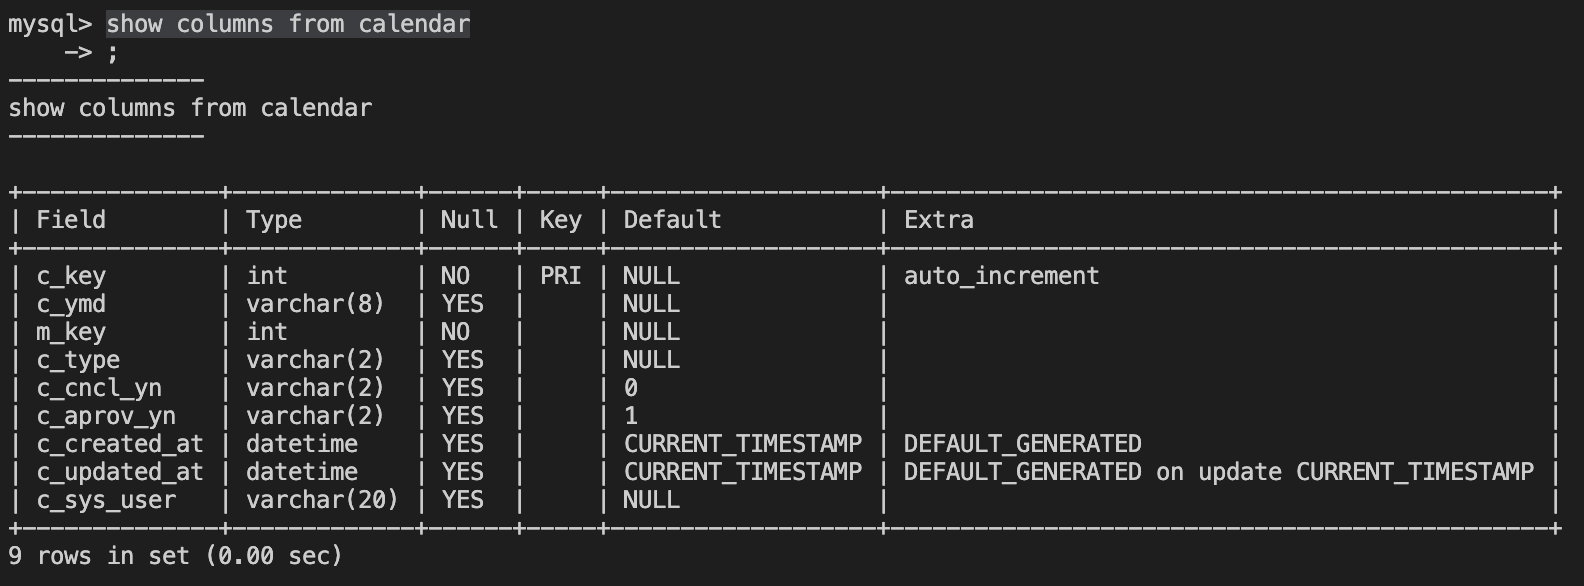Click the c_cncl_yn field name
Screen dimensions: 1584x586
[x=99, y=388]
